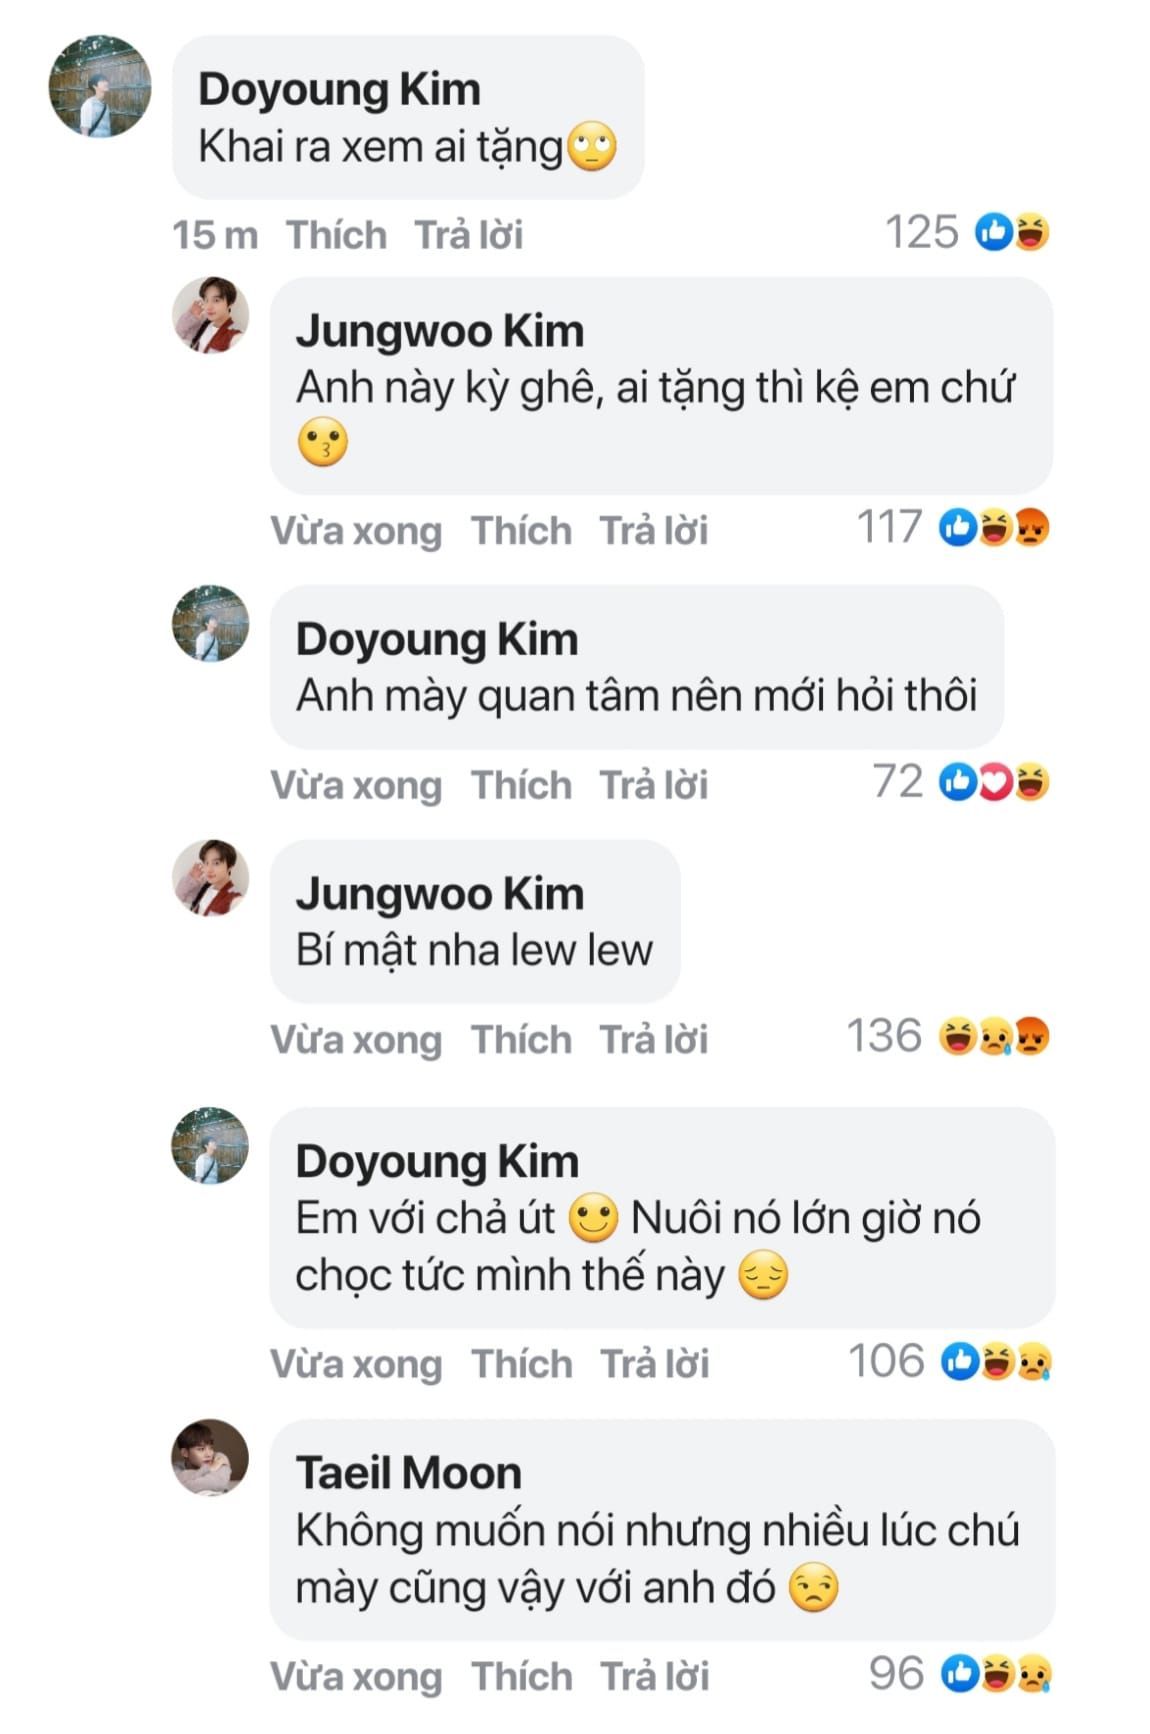
Task: Click the like reaction icon beside count 96
Action: (x=960, y=1674)
